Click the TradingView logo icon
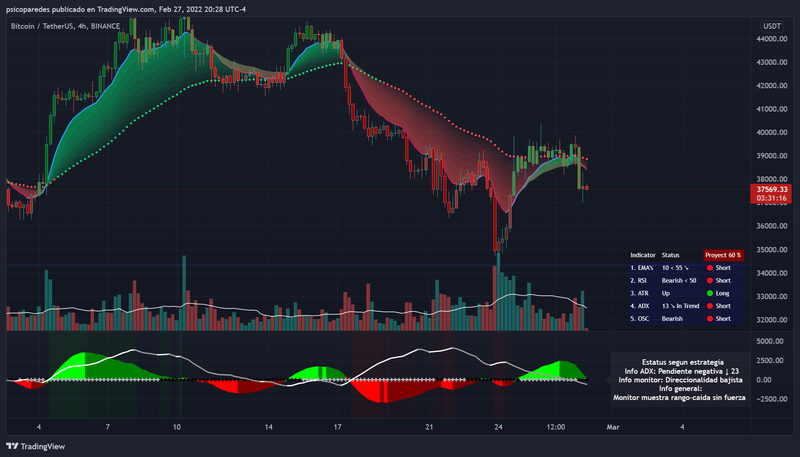The image size is (800, 457). tap(12, 446)
